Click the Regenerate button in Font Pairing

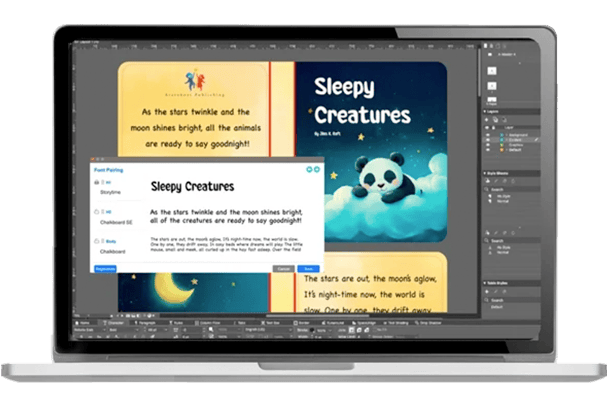tap(105, 269)
